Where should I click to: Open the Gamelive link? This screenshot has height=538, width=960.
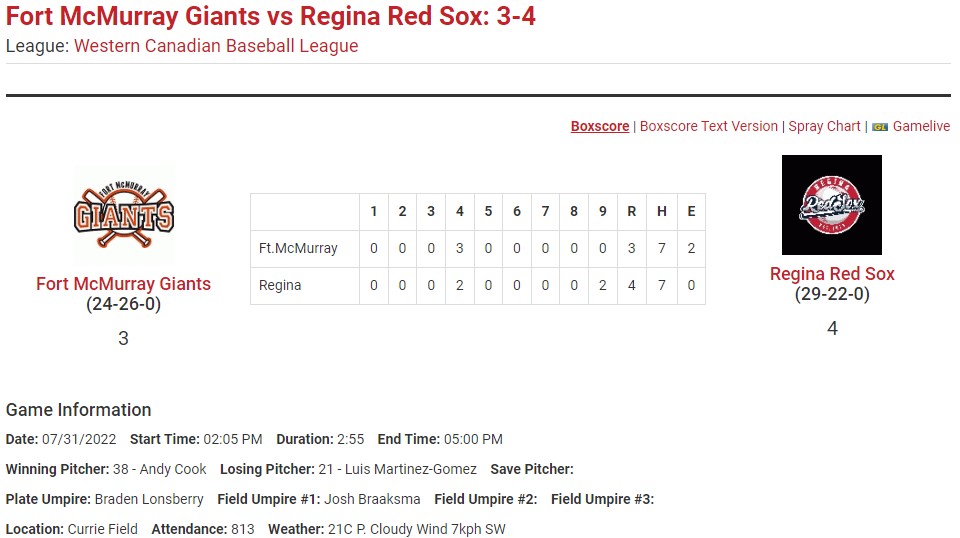point(921,126)
